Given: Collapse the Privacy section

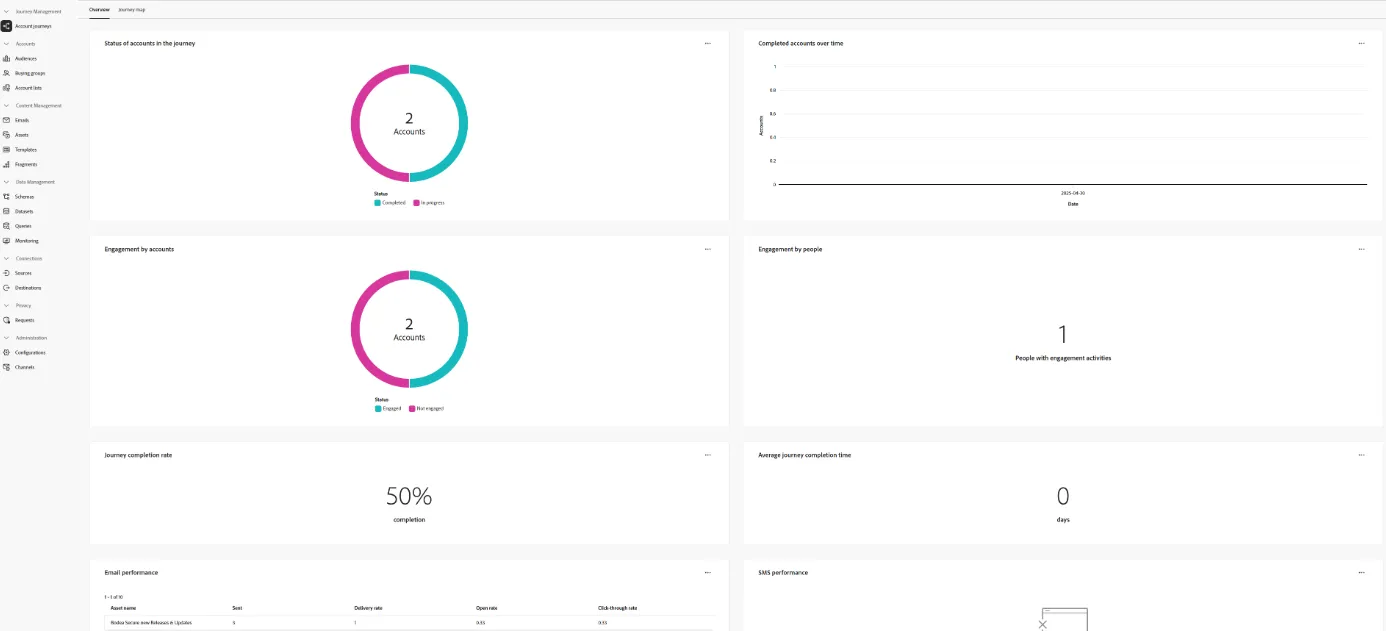Looking at the screenshot, I should 6,305.
